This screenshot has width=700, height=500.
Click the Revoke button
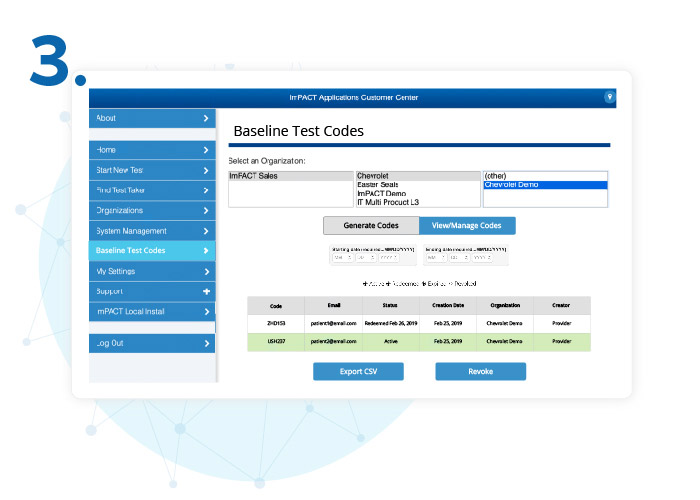481,371
